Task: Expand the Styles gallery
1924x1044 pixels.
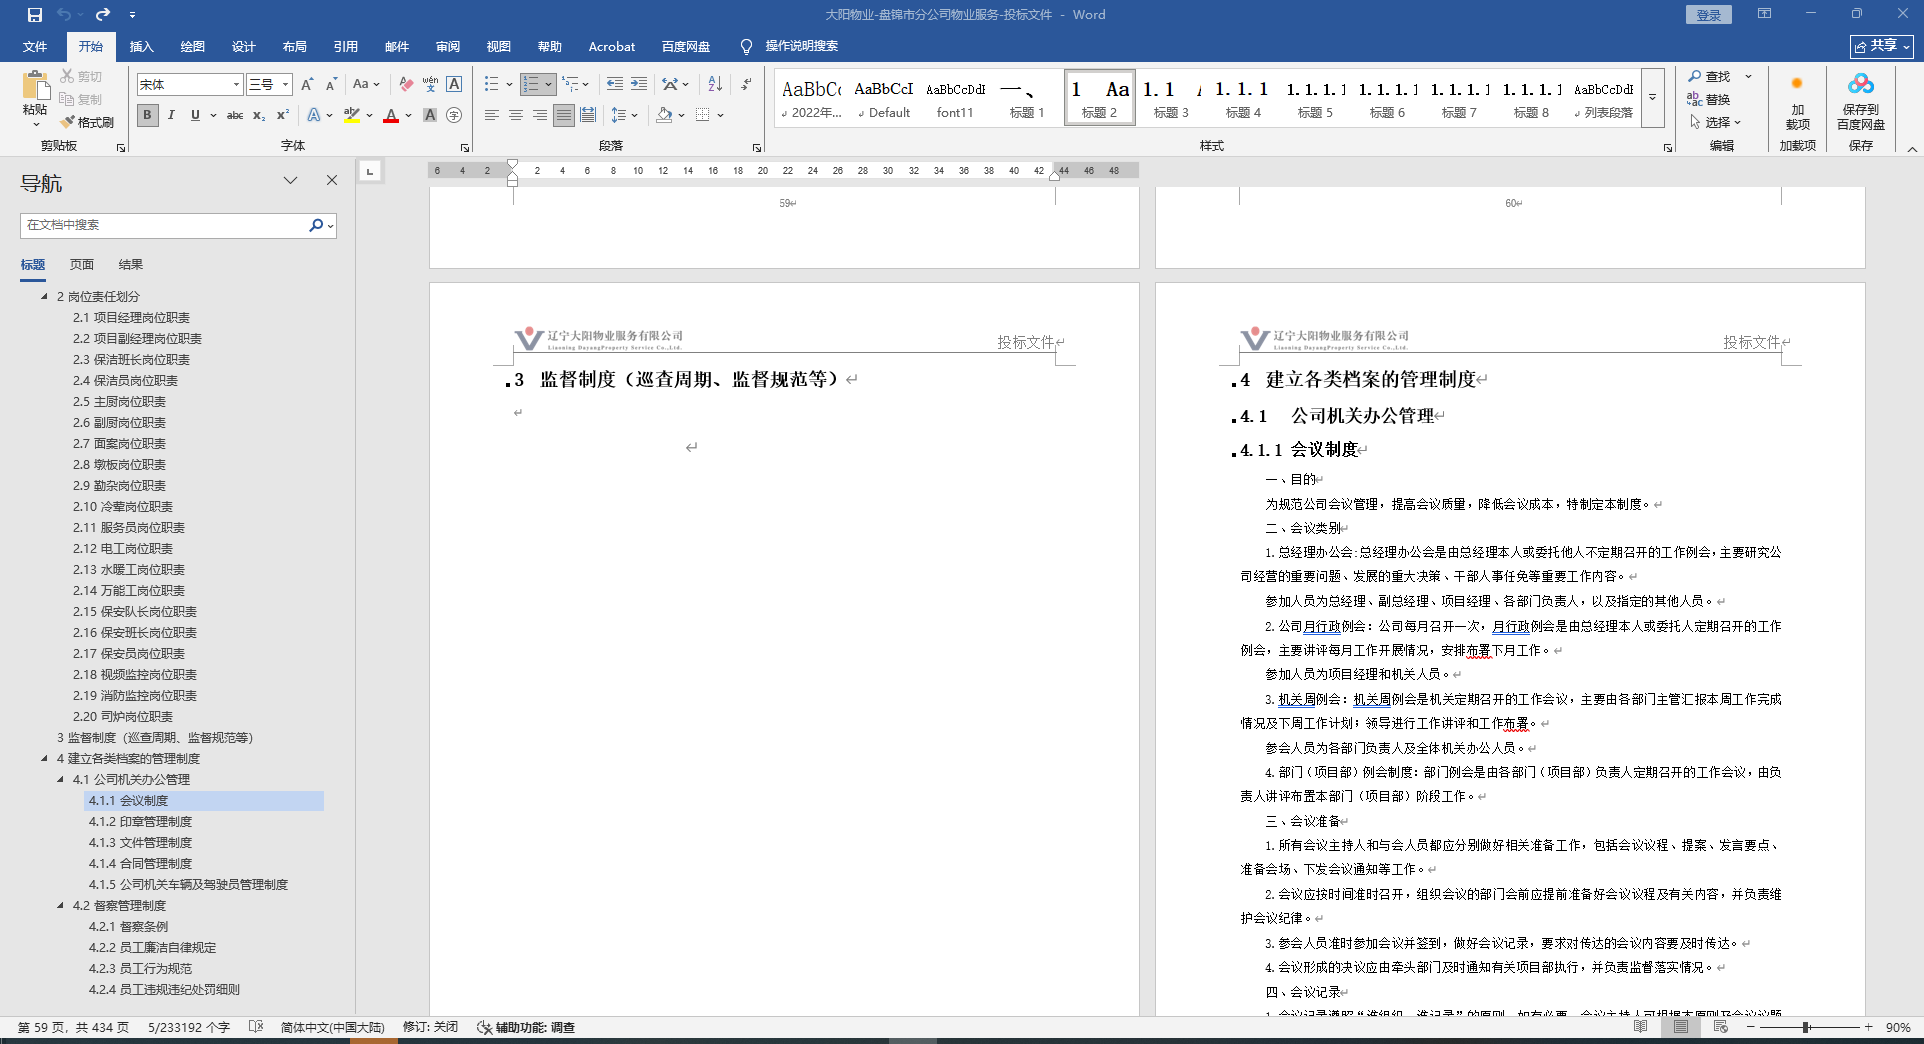Action: click(1652, 98)
